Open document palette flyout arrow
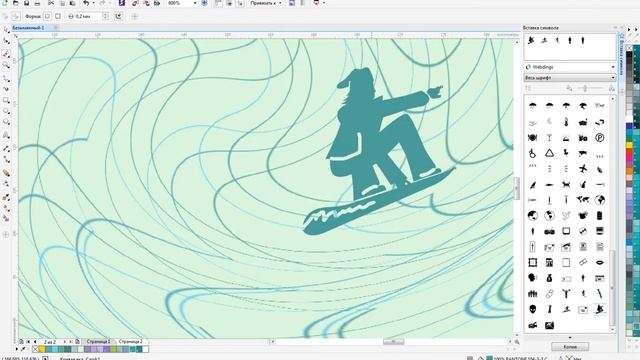 17,349
